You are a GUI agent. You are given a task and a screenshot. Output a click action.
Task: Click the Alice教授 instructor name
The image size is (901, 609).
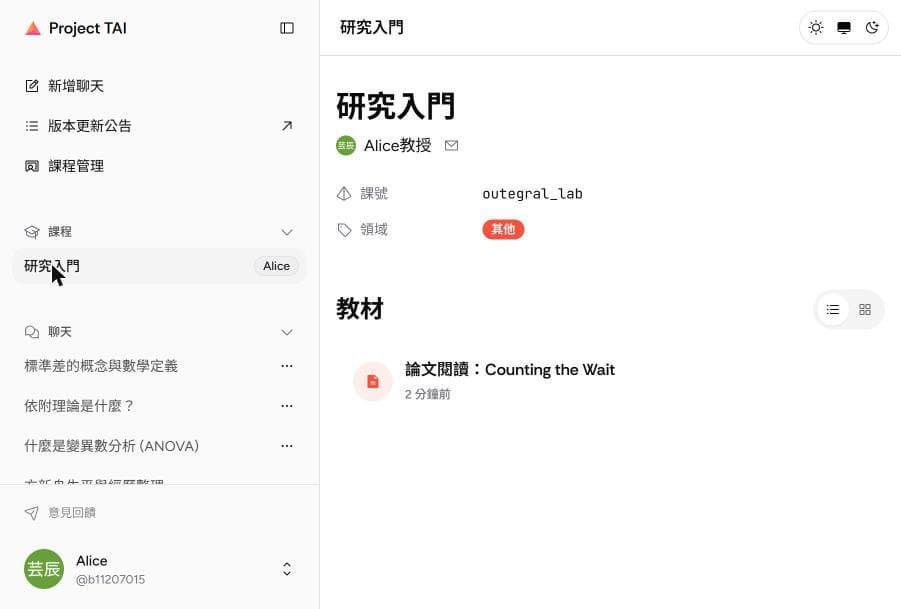click(x=398, y=145)
